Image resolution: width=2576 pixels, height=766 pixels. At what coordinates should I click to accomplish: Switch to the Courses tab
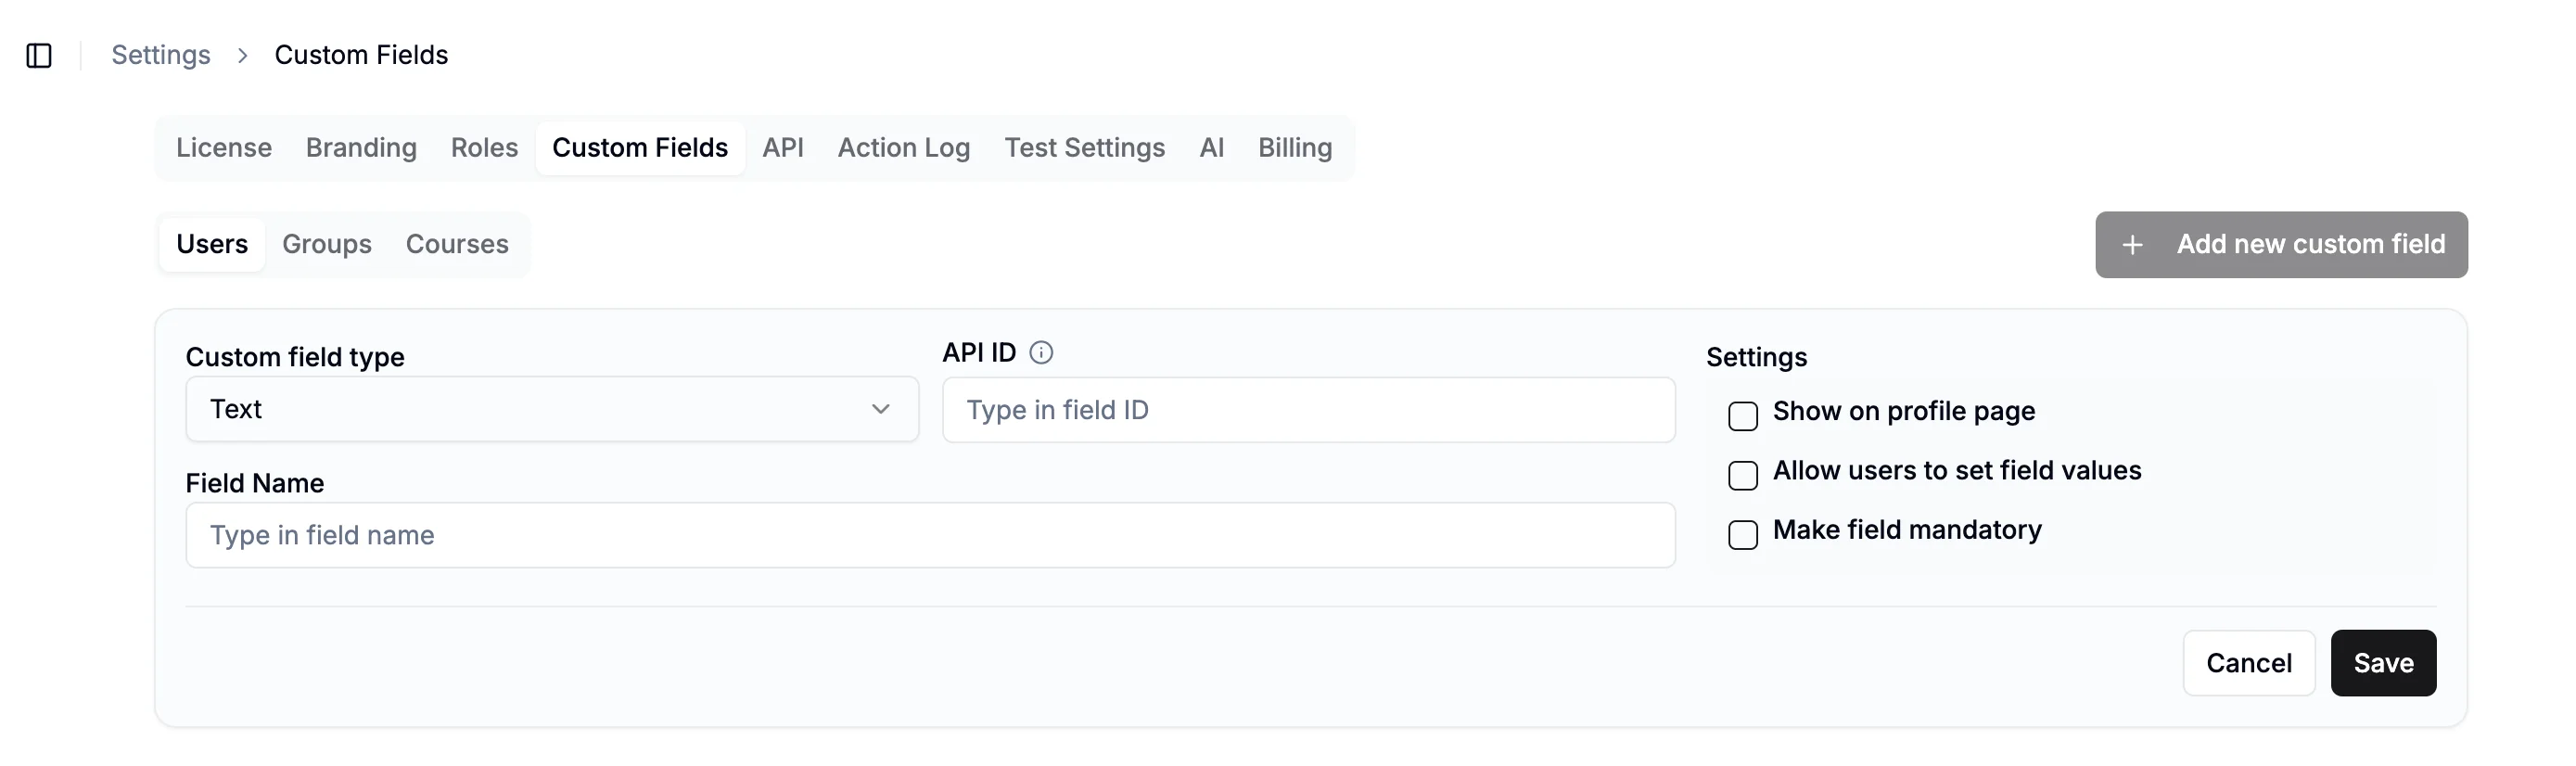[x=457, y=244]
